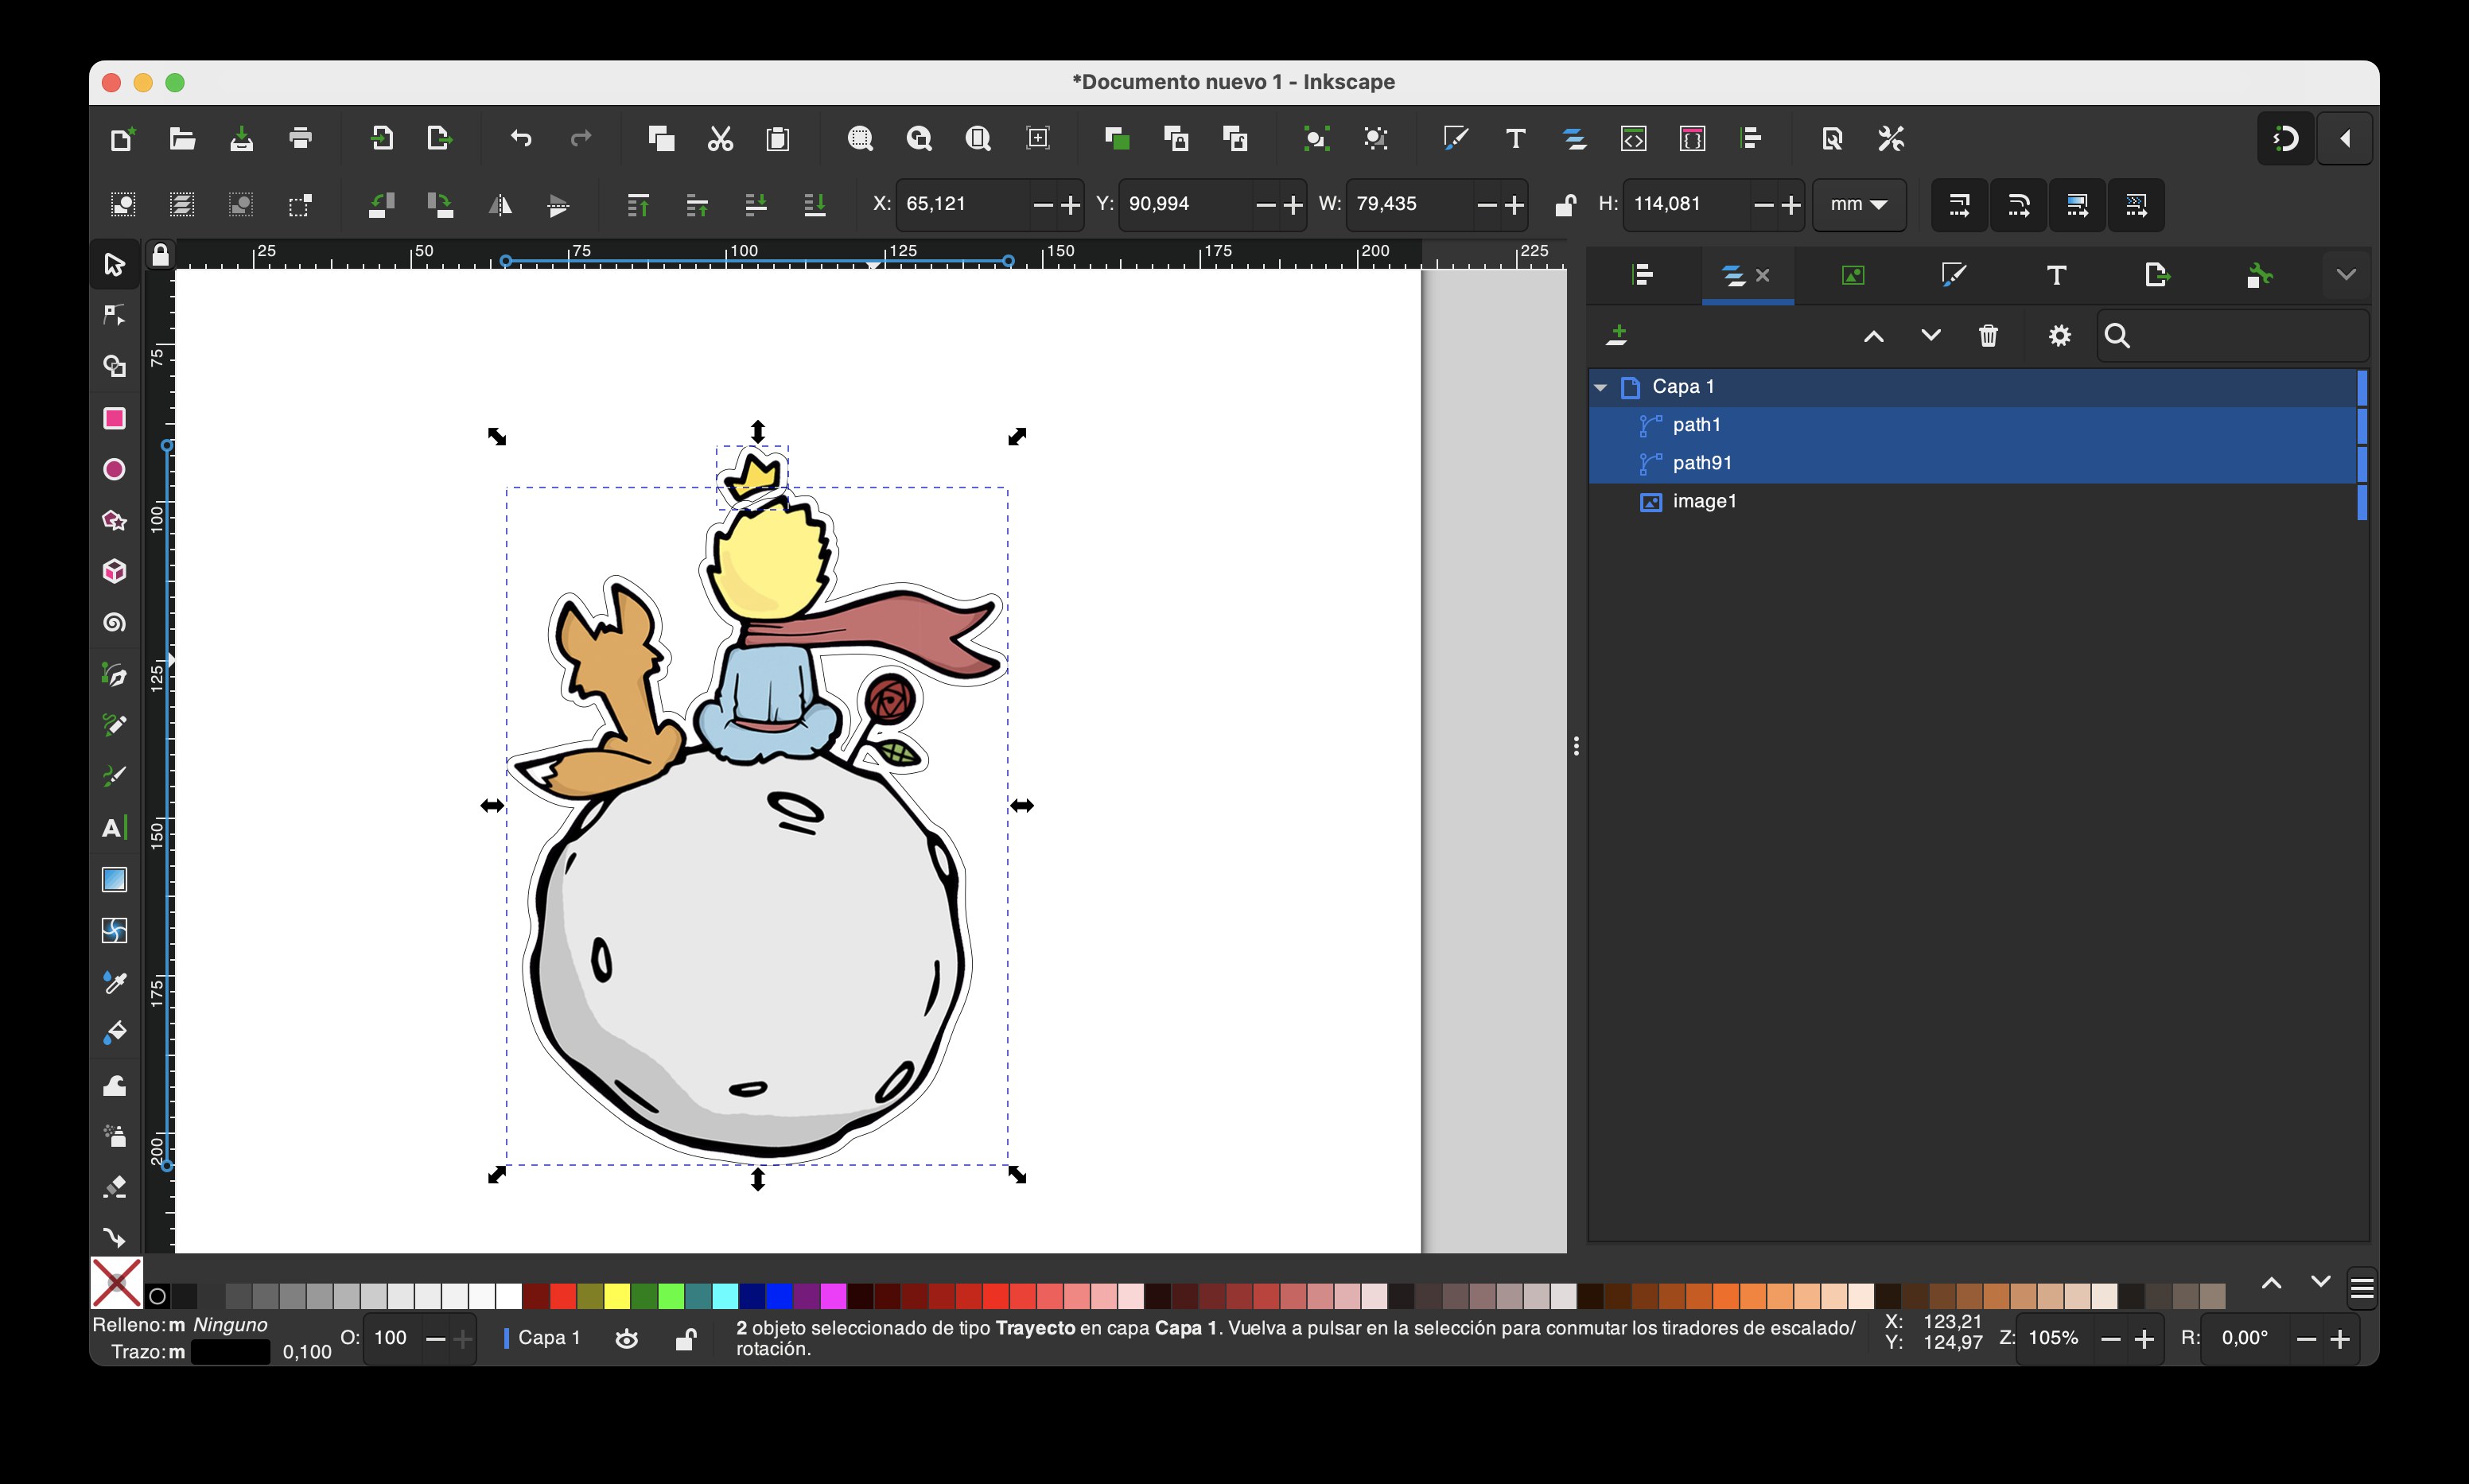Open the Capa 1 layer selector in status bar

[543, 1338]
